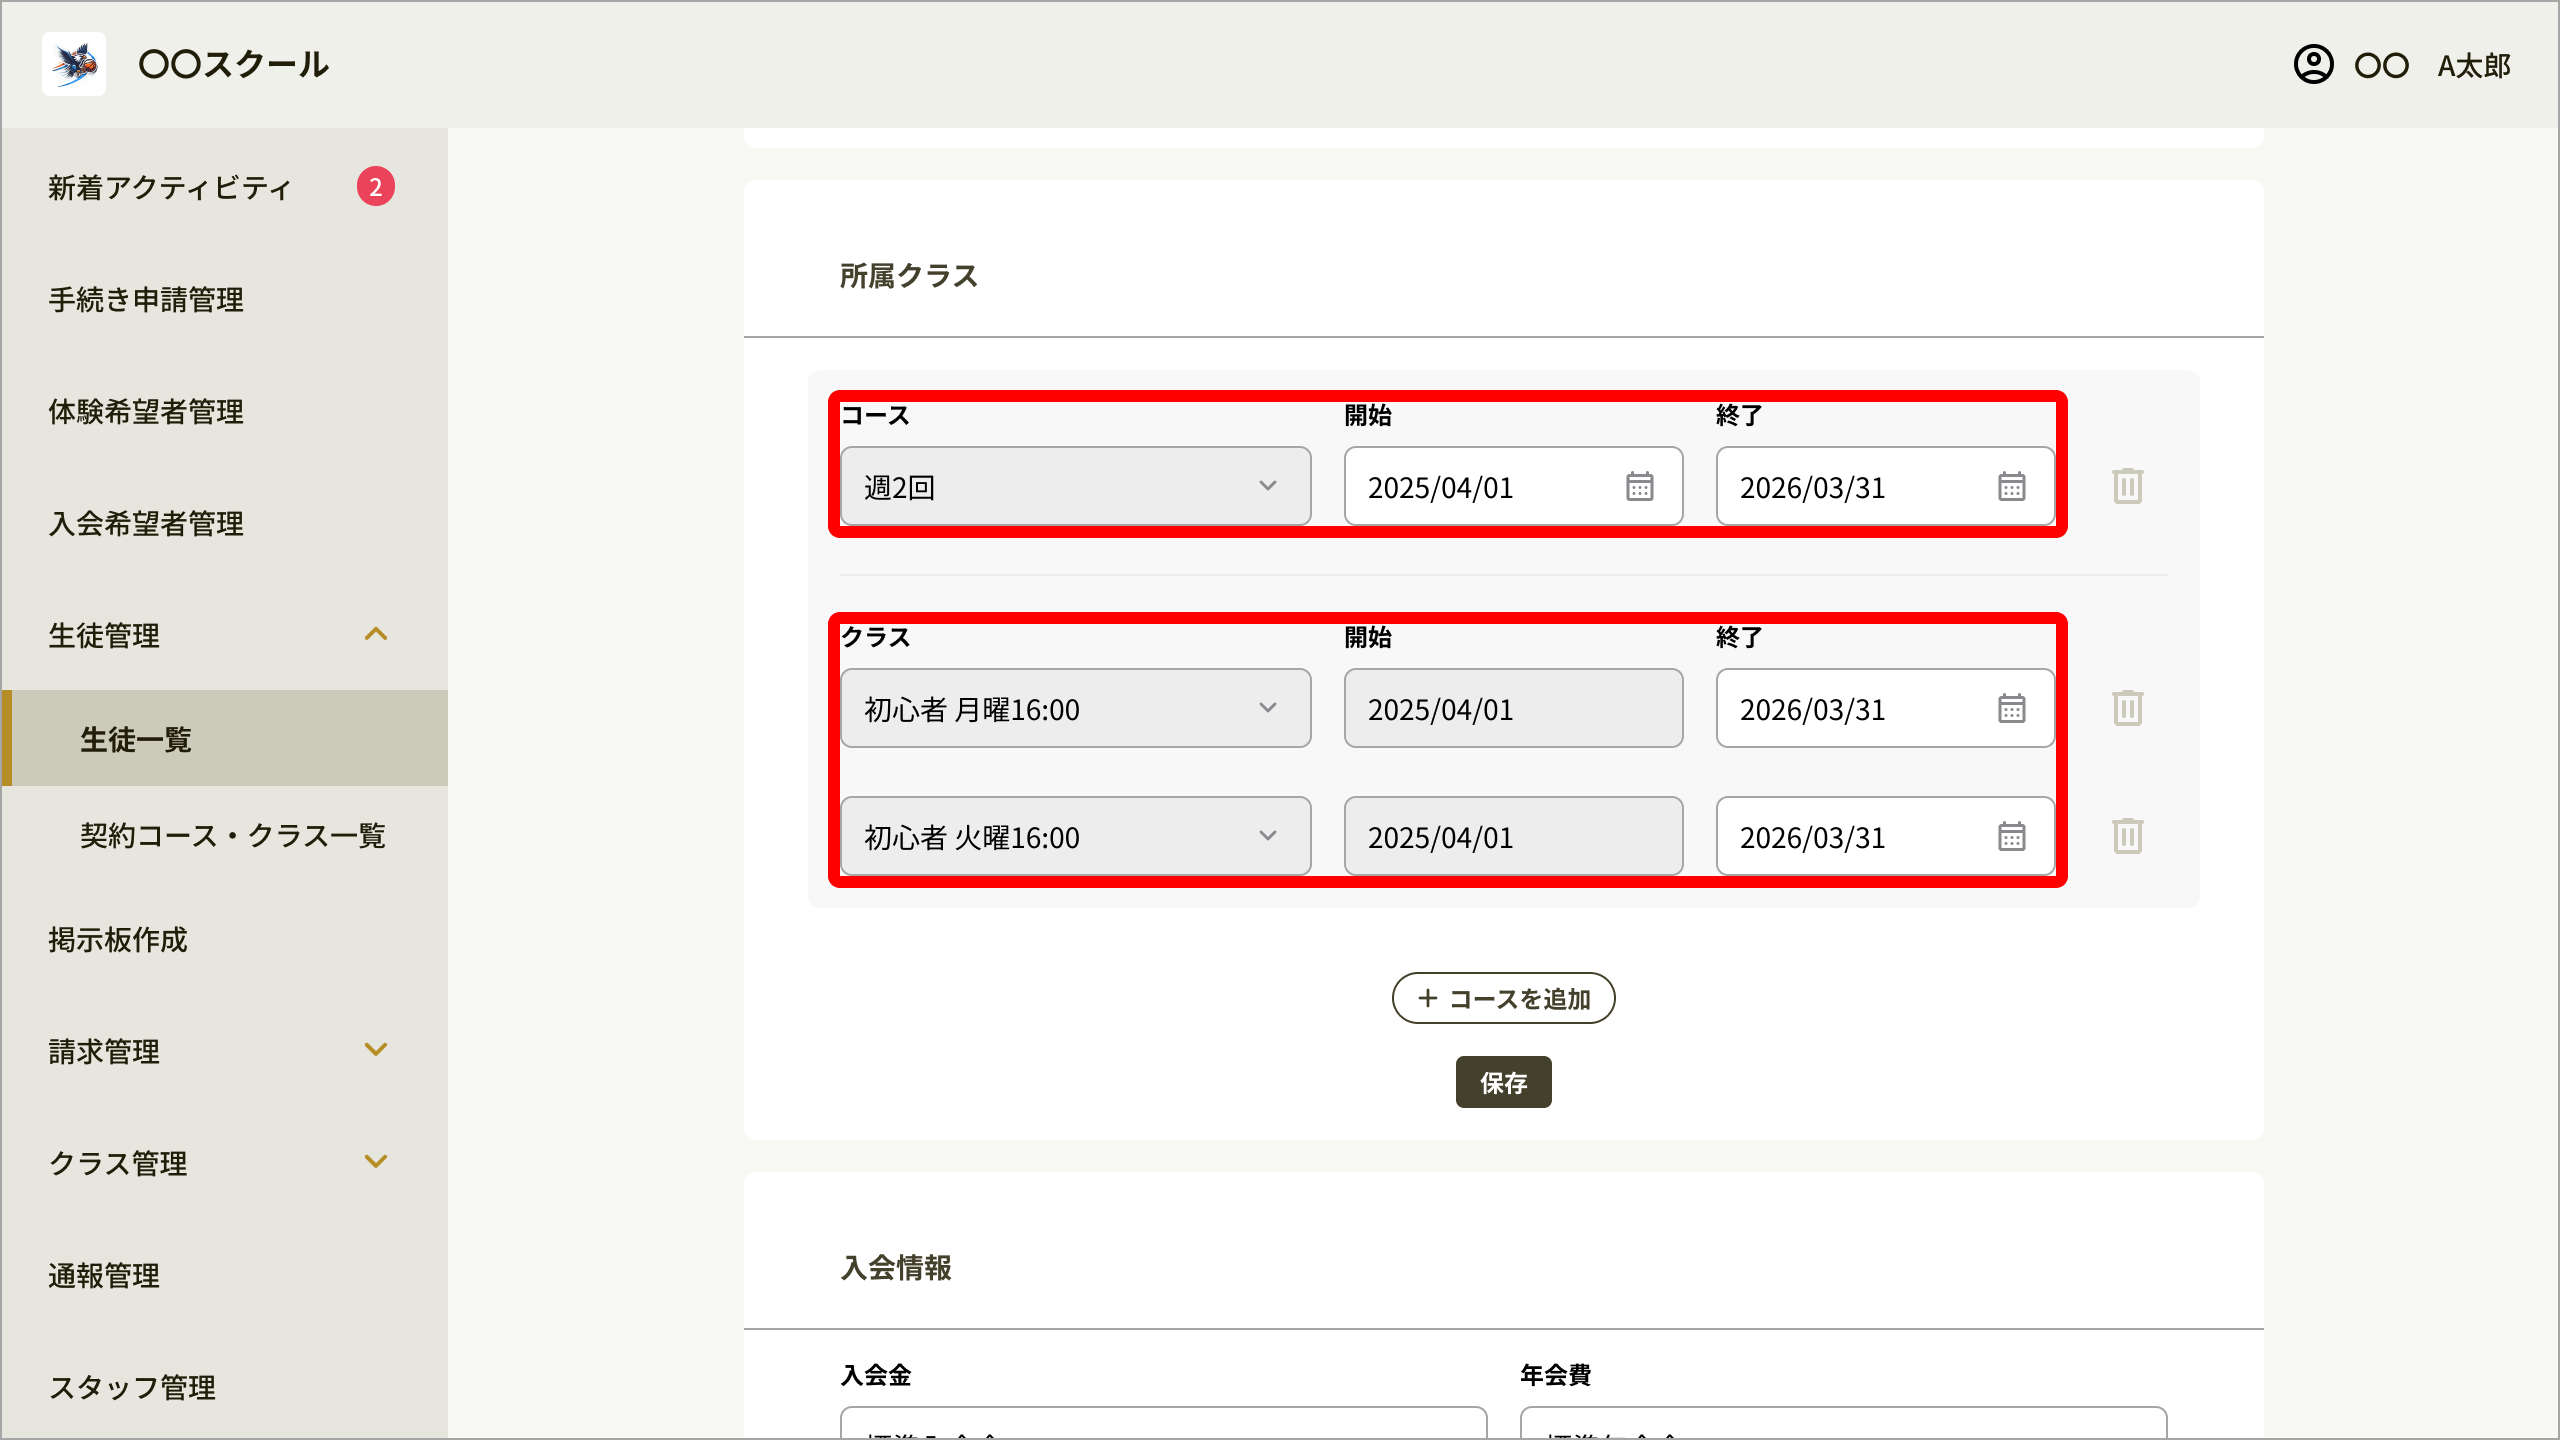Click Monday class start date field
Viewport: 2560px width, 1440px height.
(1513, 709)
